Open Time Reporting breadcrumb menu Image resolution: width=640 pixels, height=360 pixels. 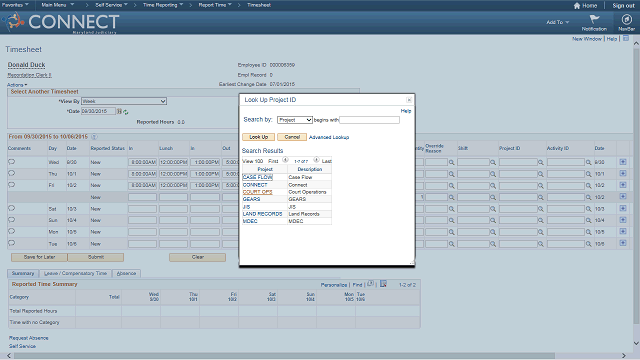pyautogui.click(x=163, y=5)
